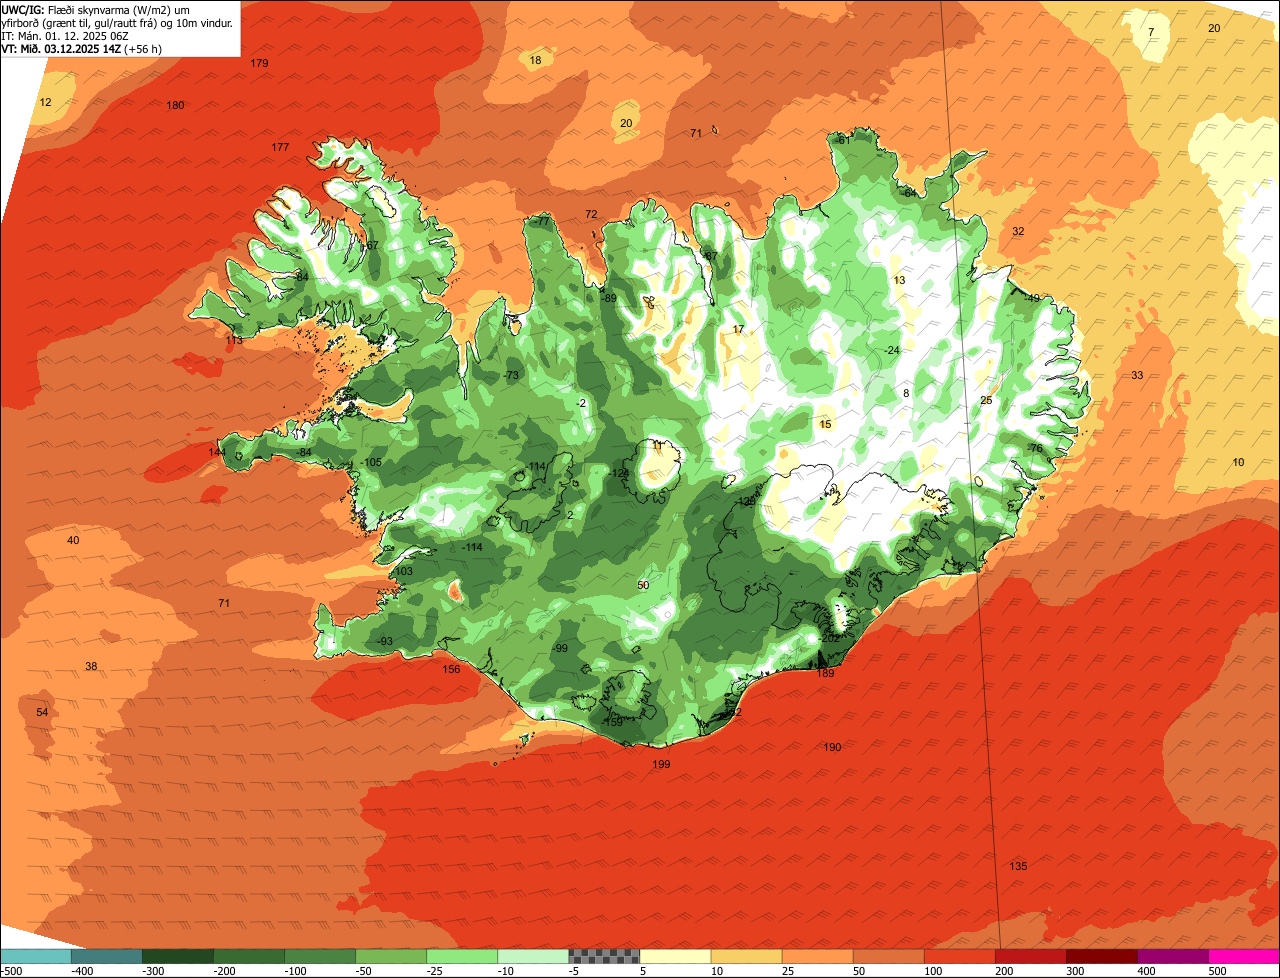
Task: Click the value 32 northeast of Iceland
Action: click(x=1018, y=231)
